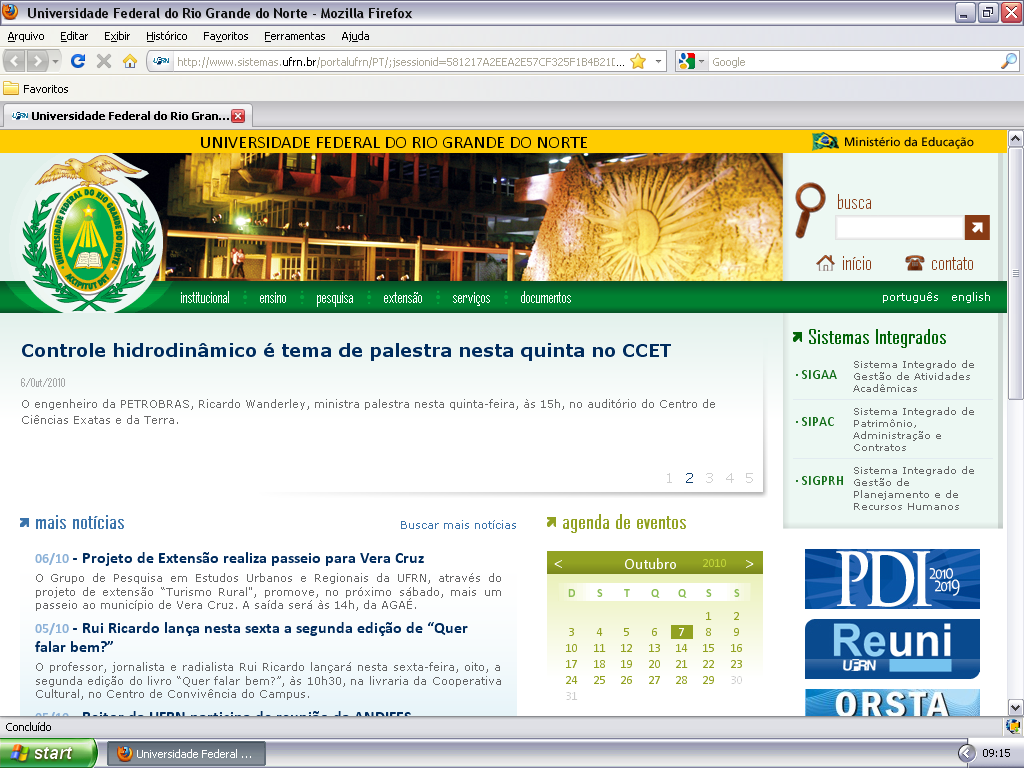Click the início house icon
1024x768 pixels.
825,263
